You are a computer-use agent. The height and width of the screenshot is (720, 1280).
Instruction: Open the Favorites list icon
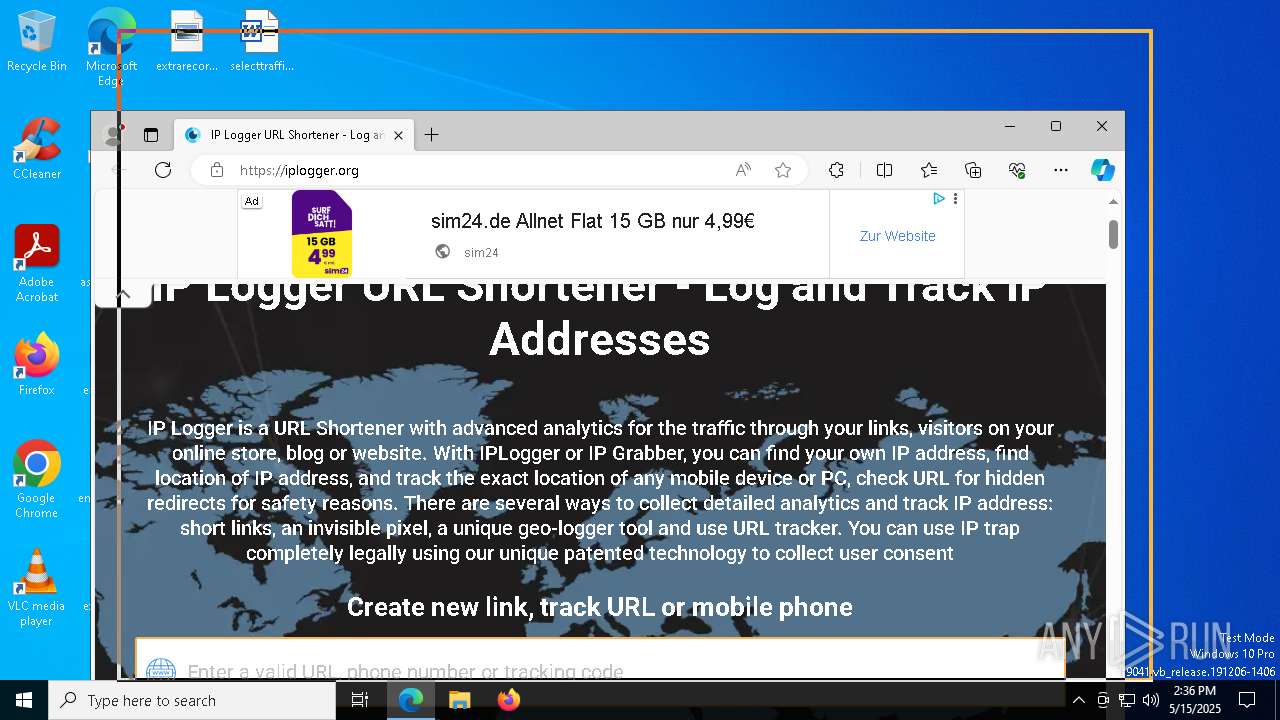929,170
